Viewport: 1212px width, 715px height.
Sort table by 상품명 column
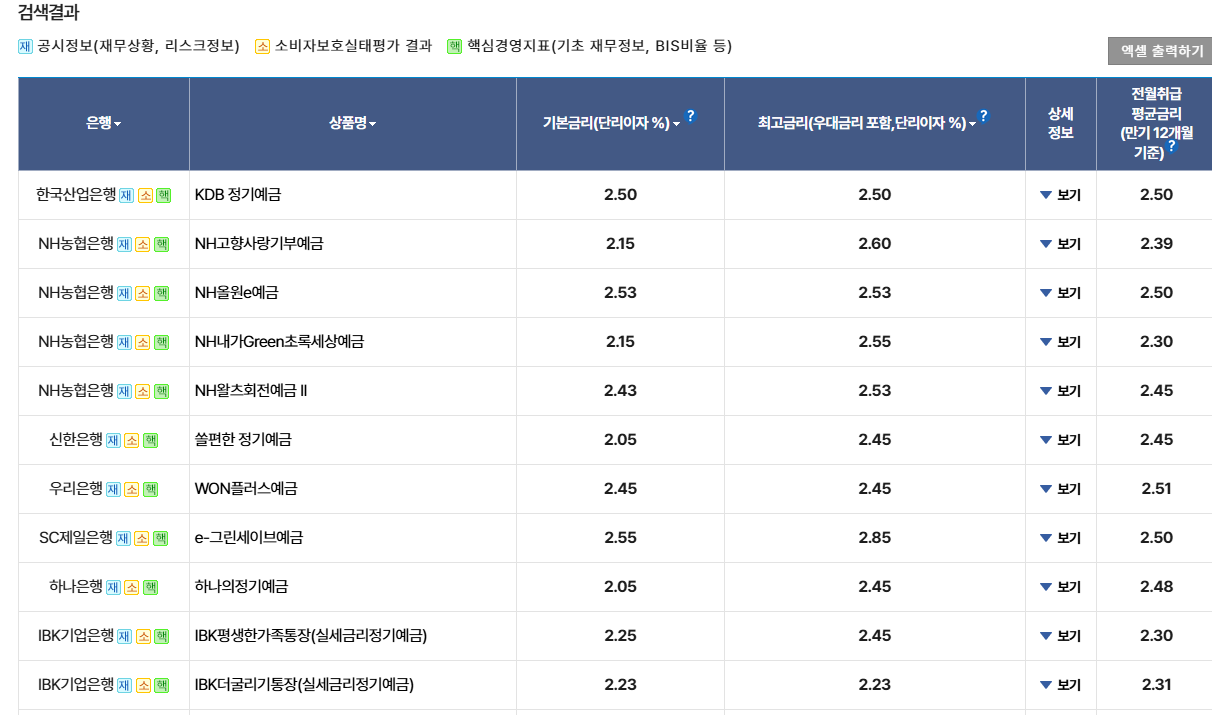point(352,124)
